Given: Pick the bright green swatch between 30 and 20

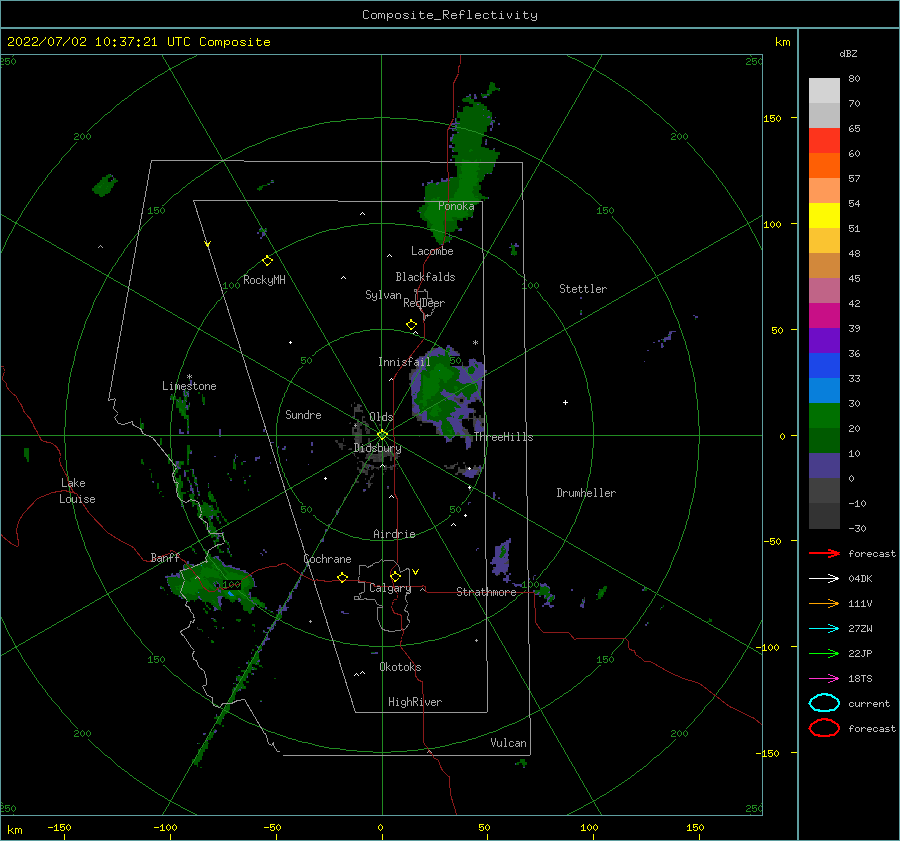Looking at the screenshot, I should point(824,416).
